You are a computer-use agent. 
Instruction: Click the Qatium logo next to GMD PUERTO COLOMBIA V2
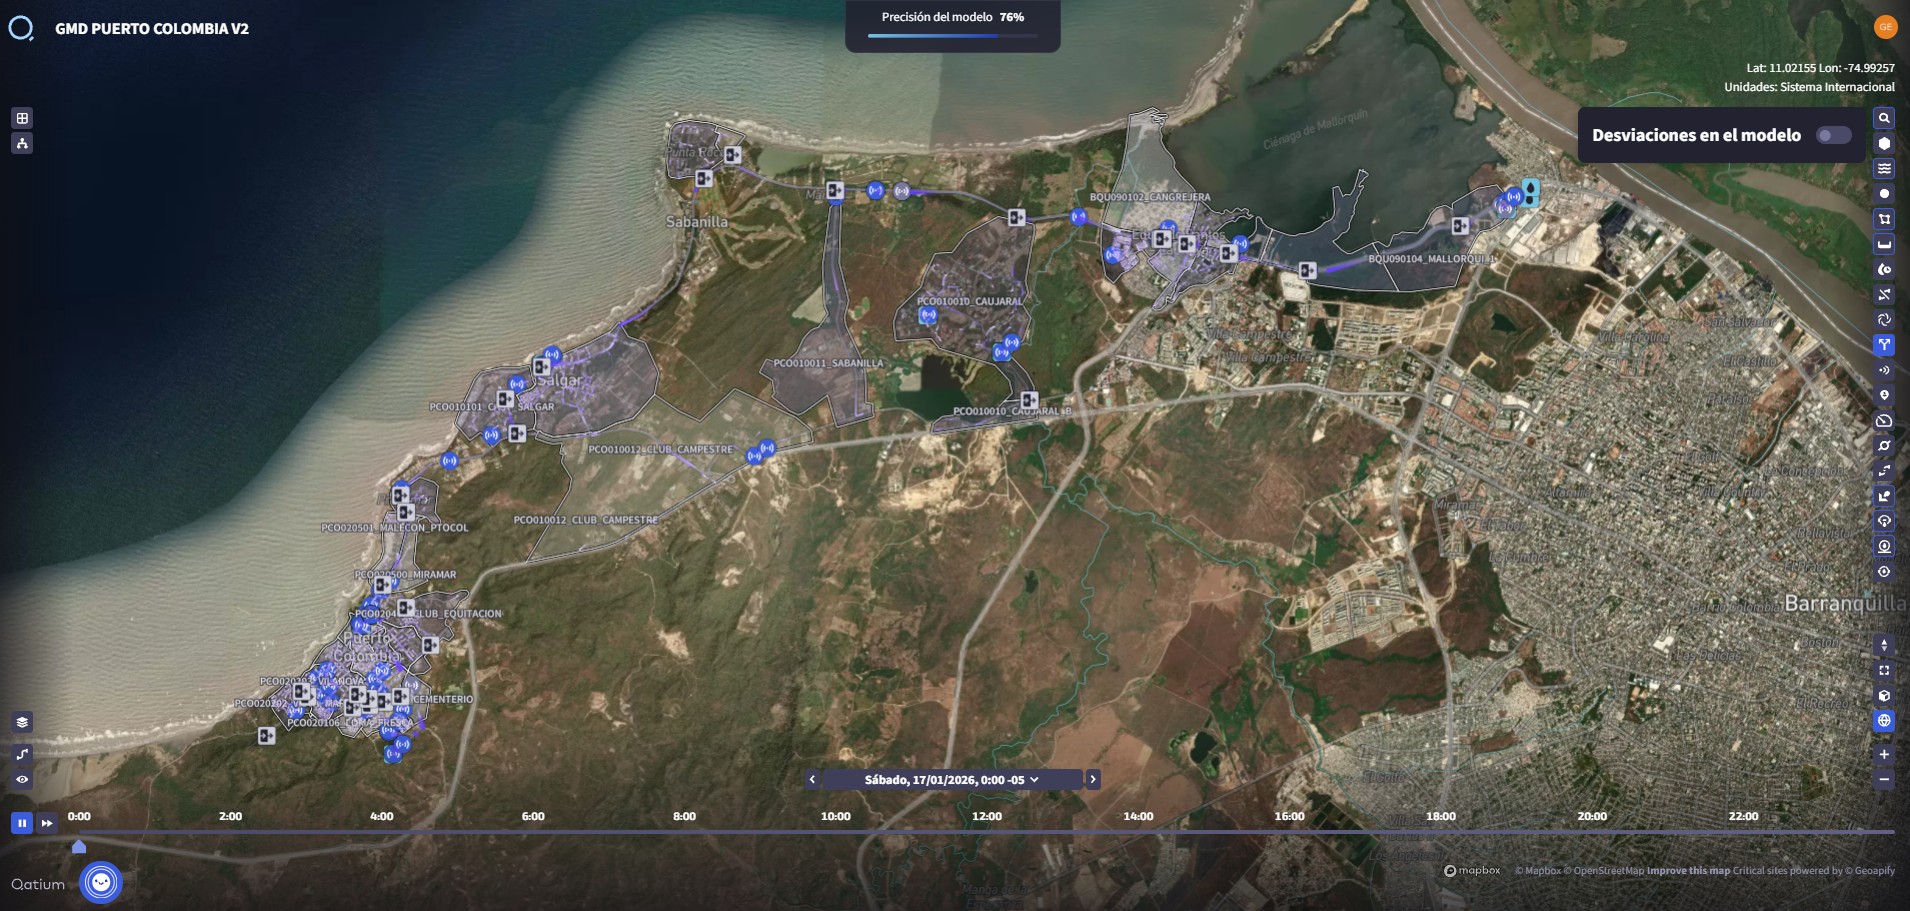pos(22,28)
